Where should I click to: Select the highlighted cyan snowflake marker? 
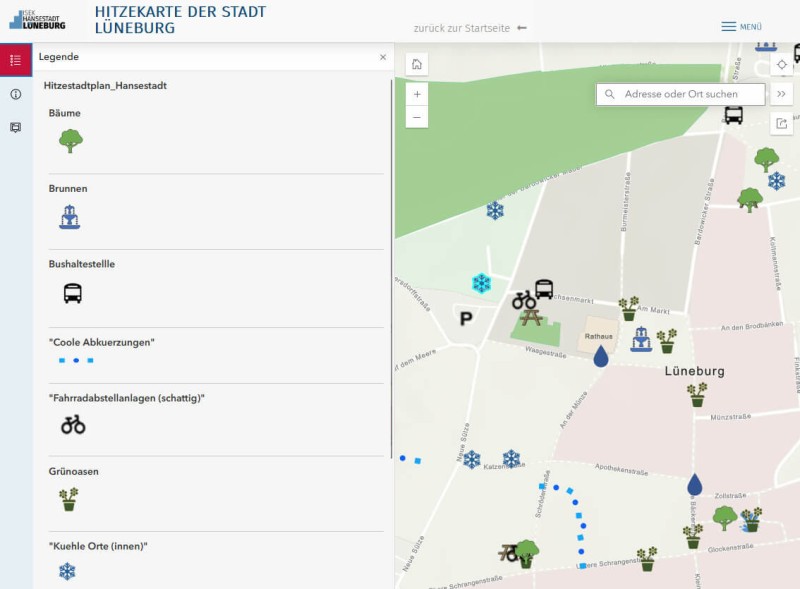pos(481,283)
